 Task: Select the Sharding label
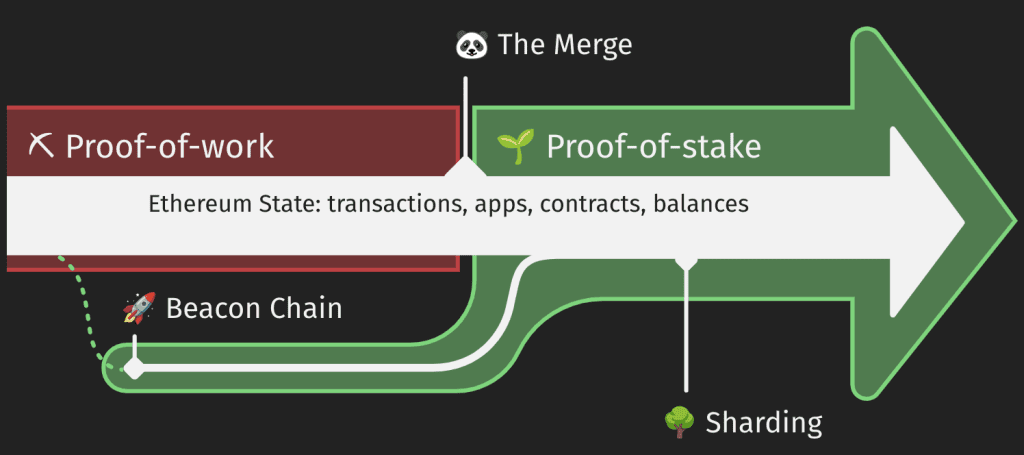[x=763, y=423]
